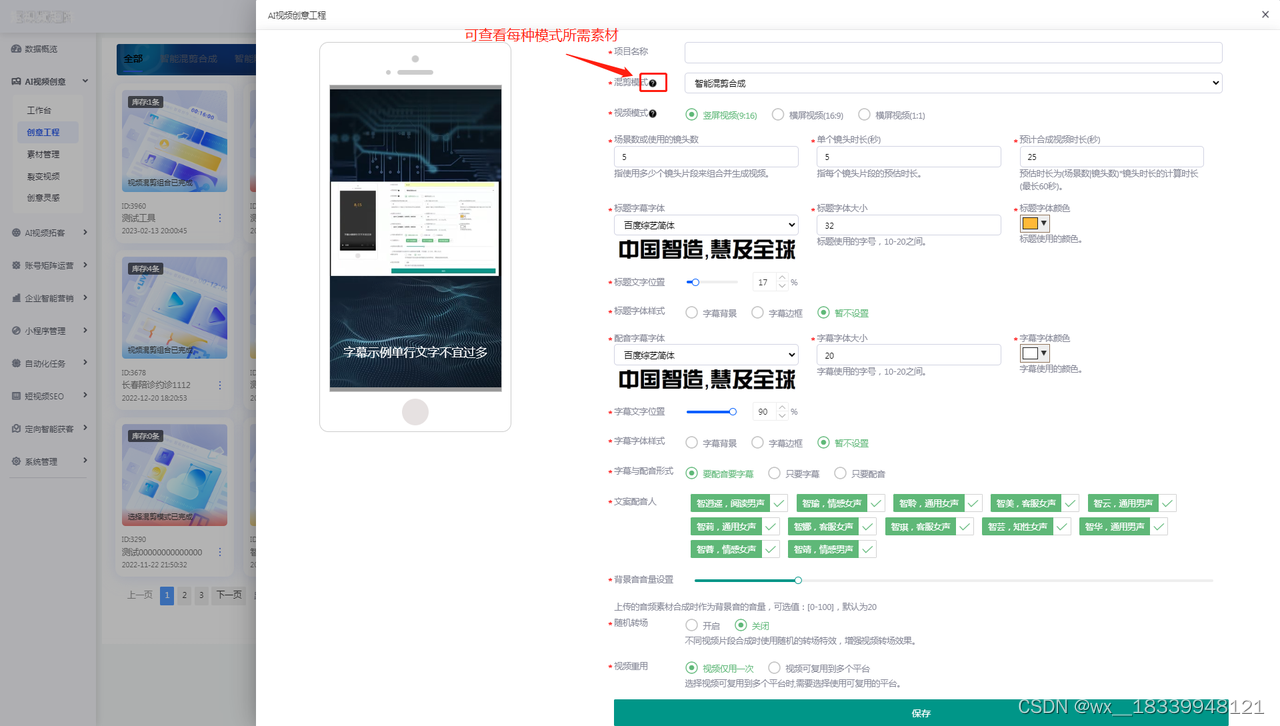Open 裂变视频 in the sidebar submenu

pyautogui.click(x=43, y=176)
